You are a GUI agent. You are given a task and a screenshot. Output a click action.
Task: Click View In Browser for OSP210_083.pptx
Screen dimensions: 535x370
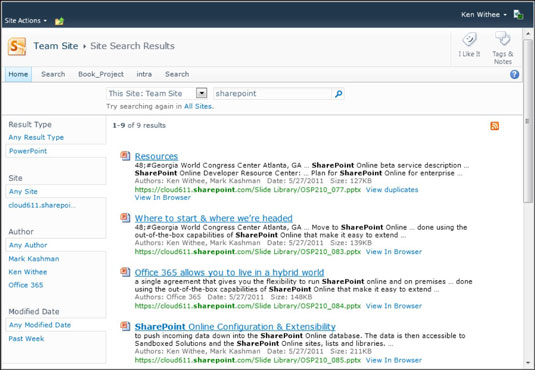[394, 252]
